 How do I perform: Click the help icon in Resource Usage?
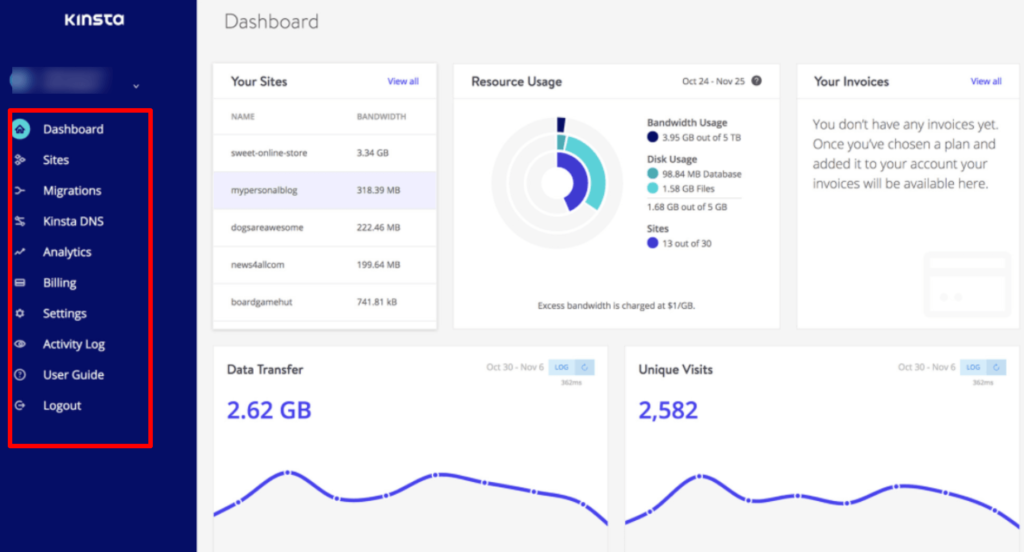click(756, 81)
